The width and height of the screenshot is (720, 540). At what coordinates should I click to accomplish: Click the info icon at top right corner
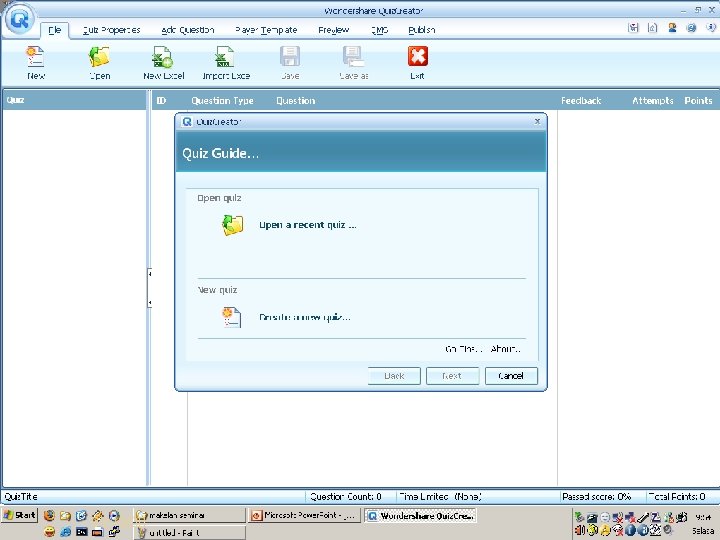711,28
